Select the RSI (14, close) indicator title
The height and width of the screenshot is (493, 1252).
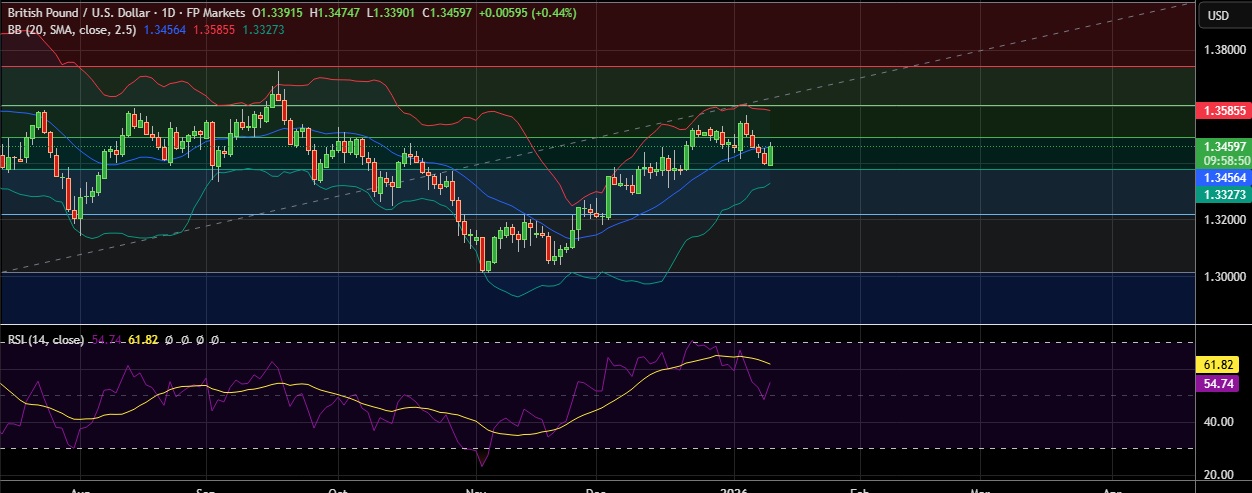[46, 340]
